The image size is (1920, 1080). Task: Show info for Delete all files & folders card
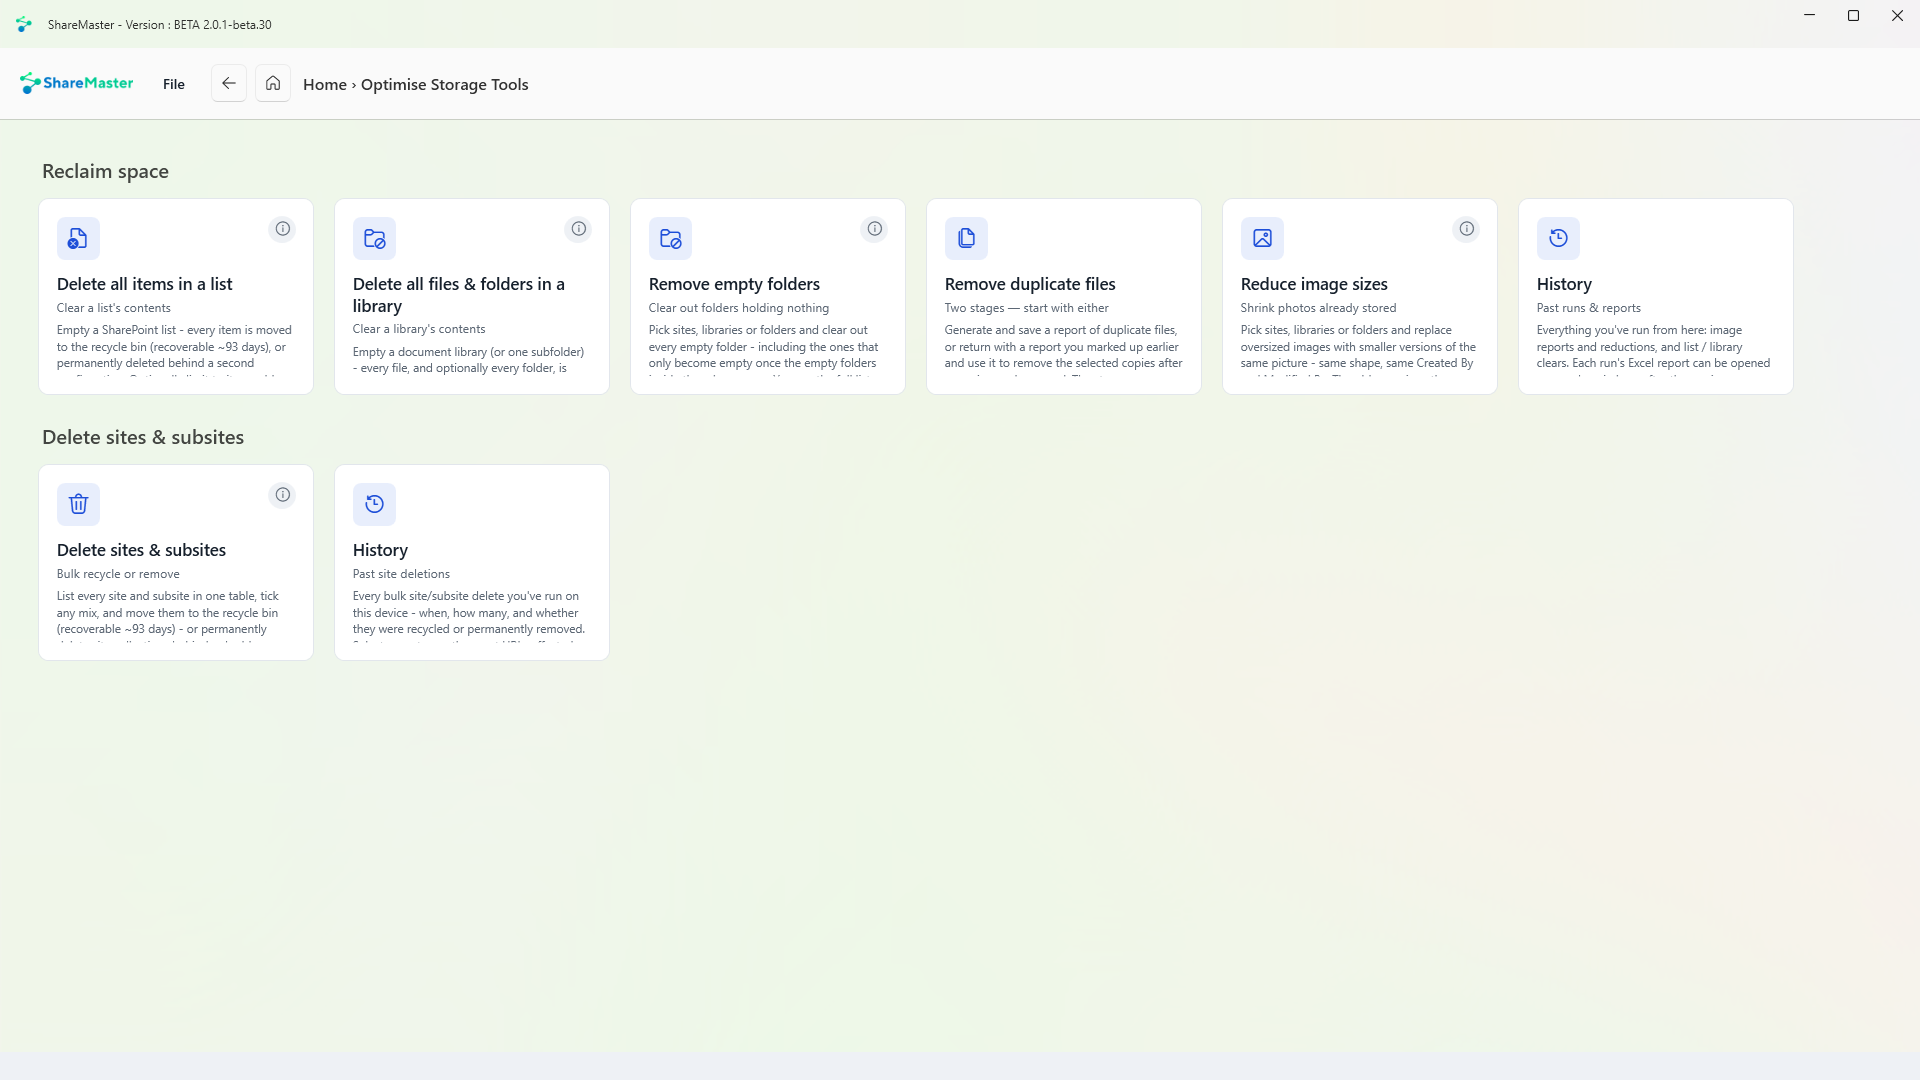[x=579, y=229]
